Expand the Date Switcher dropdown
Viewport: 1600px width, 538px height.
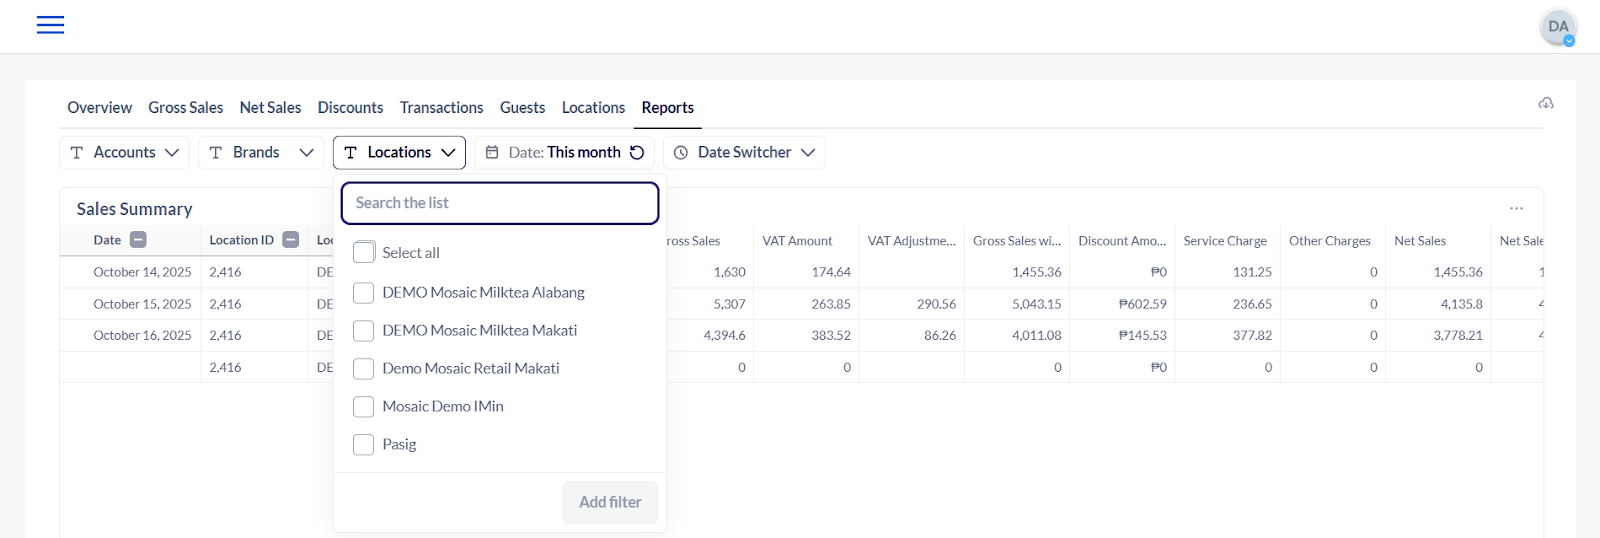744,152
